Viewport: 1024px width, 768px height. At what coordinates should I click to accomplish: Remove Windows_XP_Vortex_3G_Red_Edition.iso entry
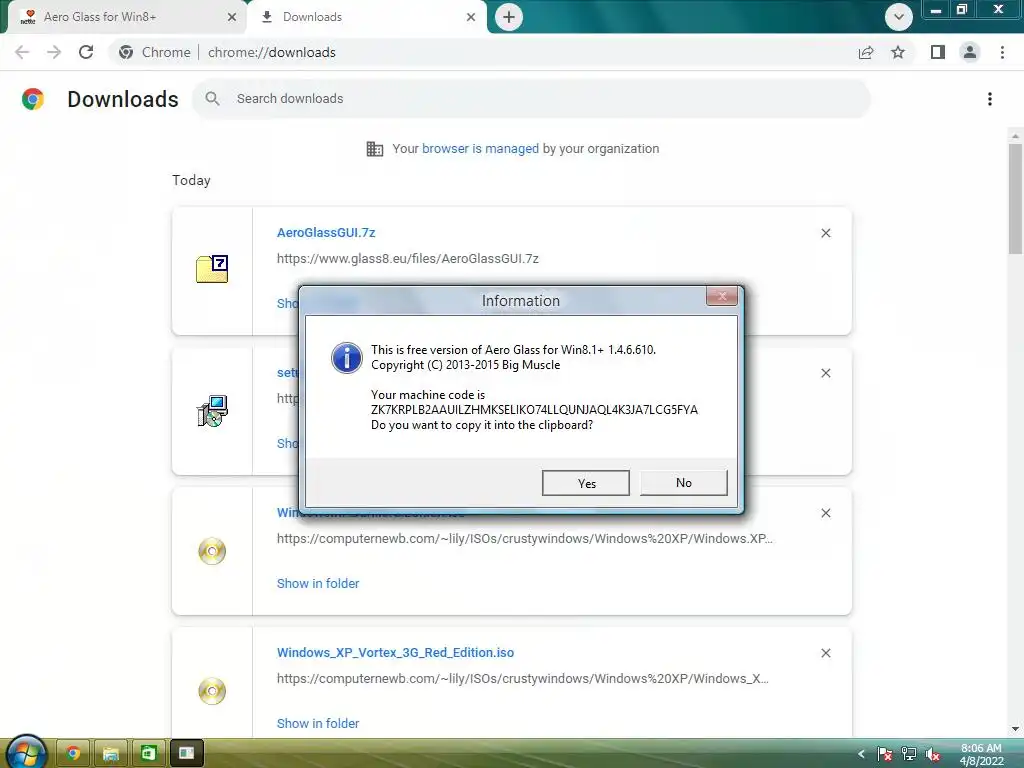(825, 653)
